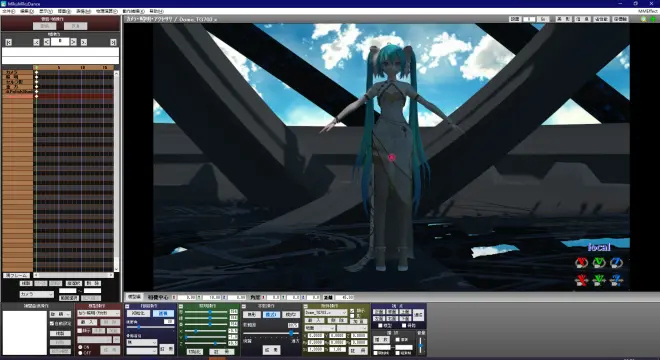This screenshot has height=360, width=660.
Task: Collapse the self-shadow operation panel
Action: 244,306
